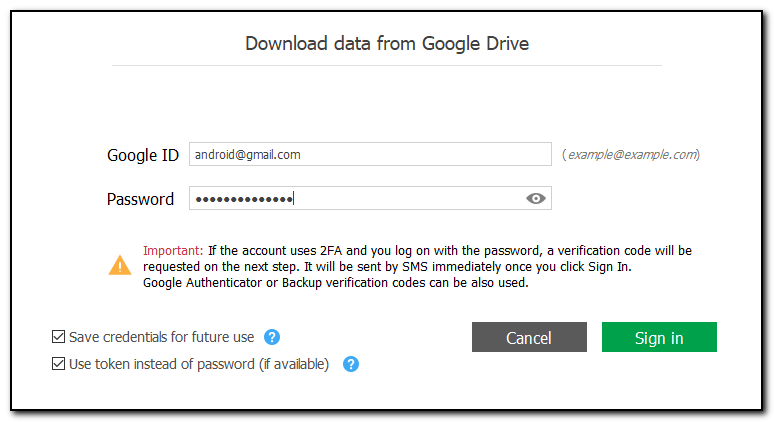Click the Password field label
Viewport: 774px width, 422px height.
(x=140, y=199)
